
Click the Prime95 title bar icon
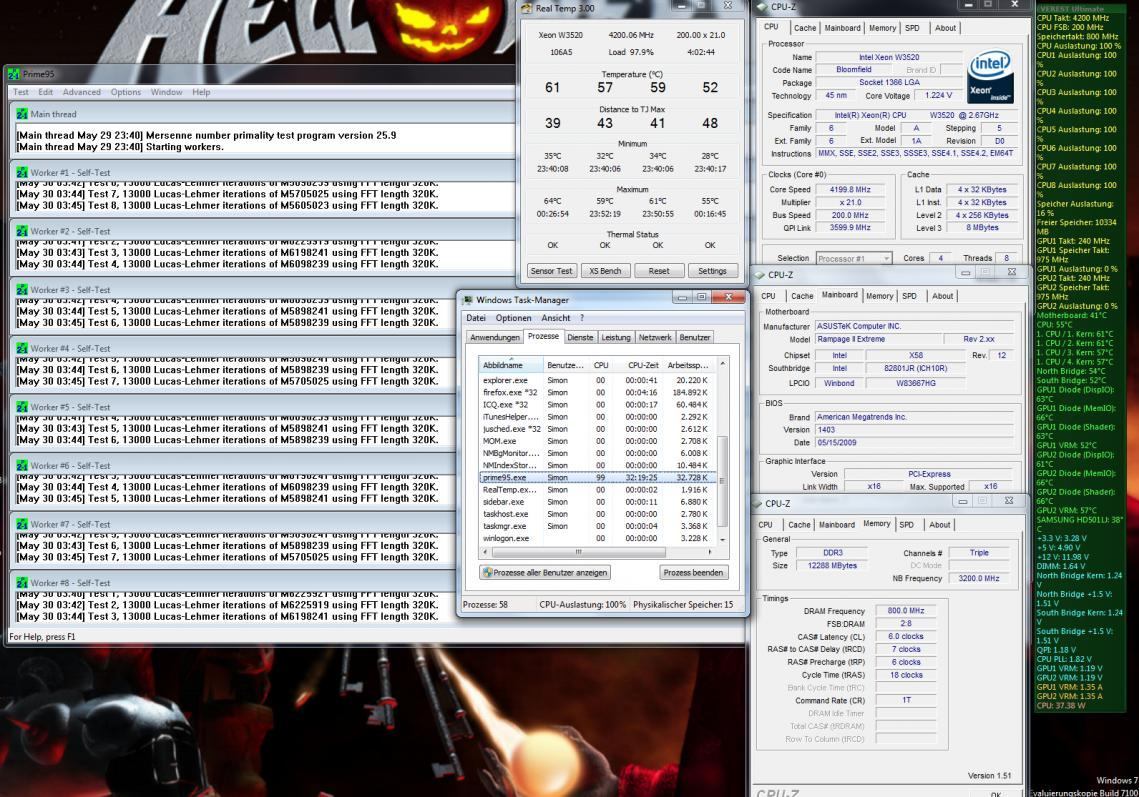[x=14, y=74]
